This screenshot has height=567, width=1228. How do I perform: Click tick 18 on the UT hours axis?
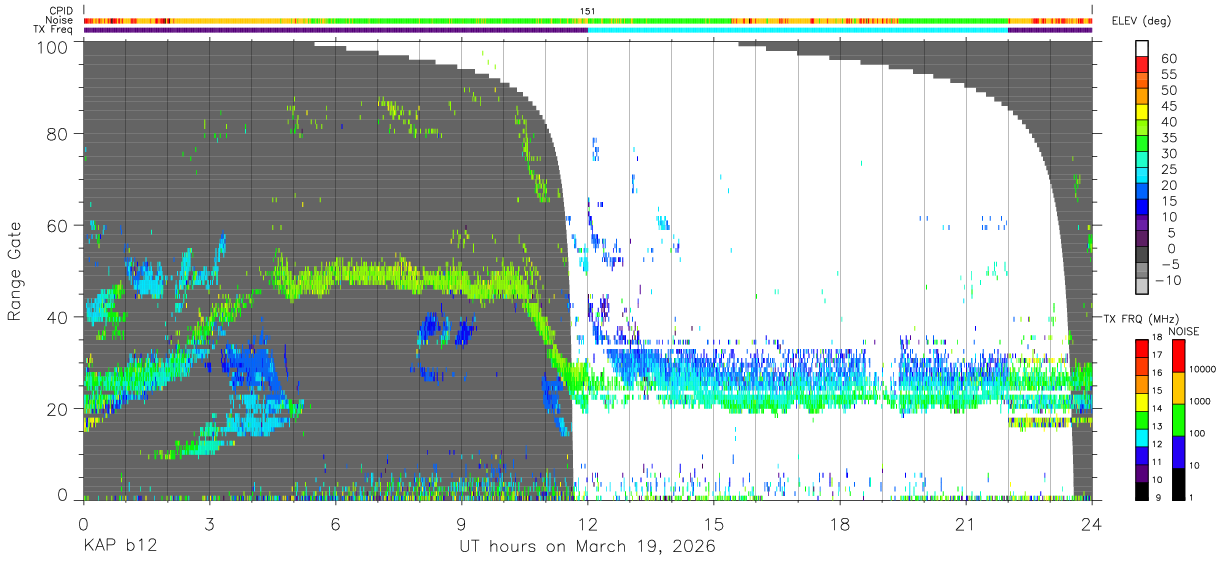tap(840, 525)
